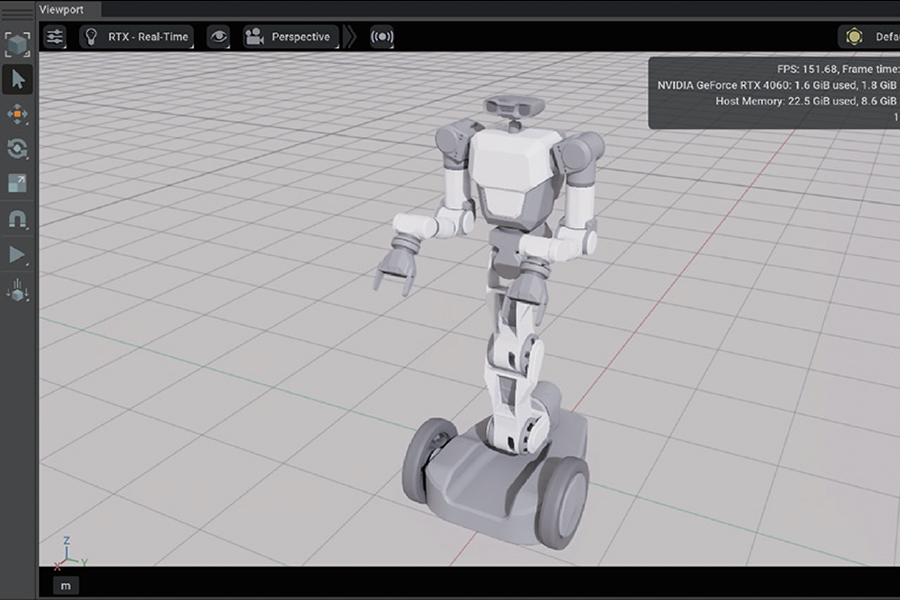Viewport: 900px width, 600px height.
Task: Open the RTX - Real-Time renderer dropdown
Action: click(137, 37)
